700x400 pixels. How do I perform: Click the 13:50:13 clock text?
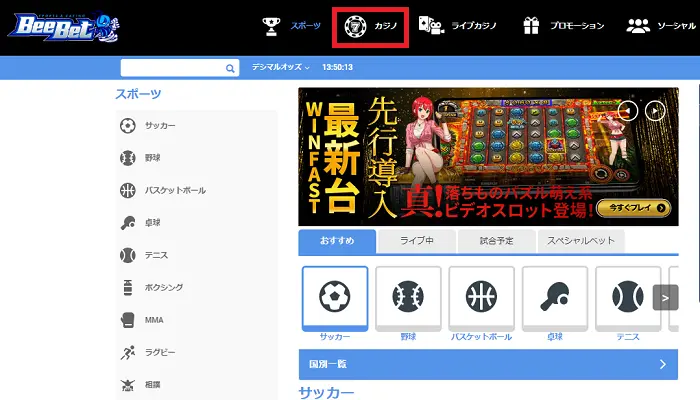(338, 67)
